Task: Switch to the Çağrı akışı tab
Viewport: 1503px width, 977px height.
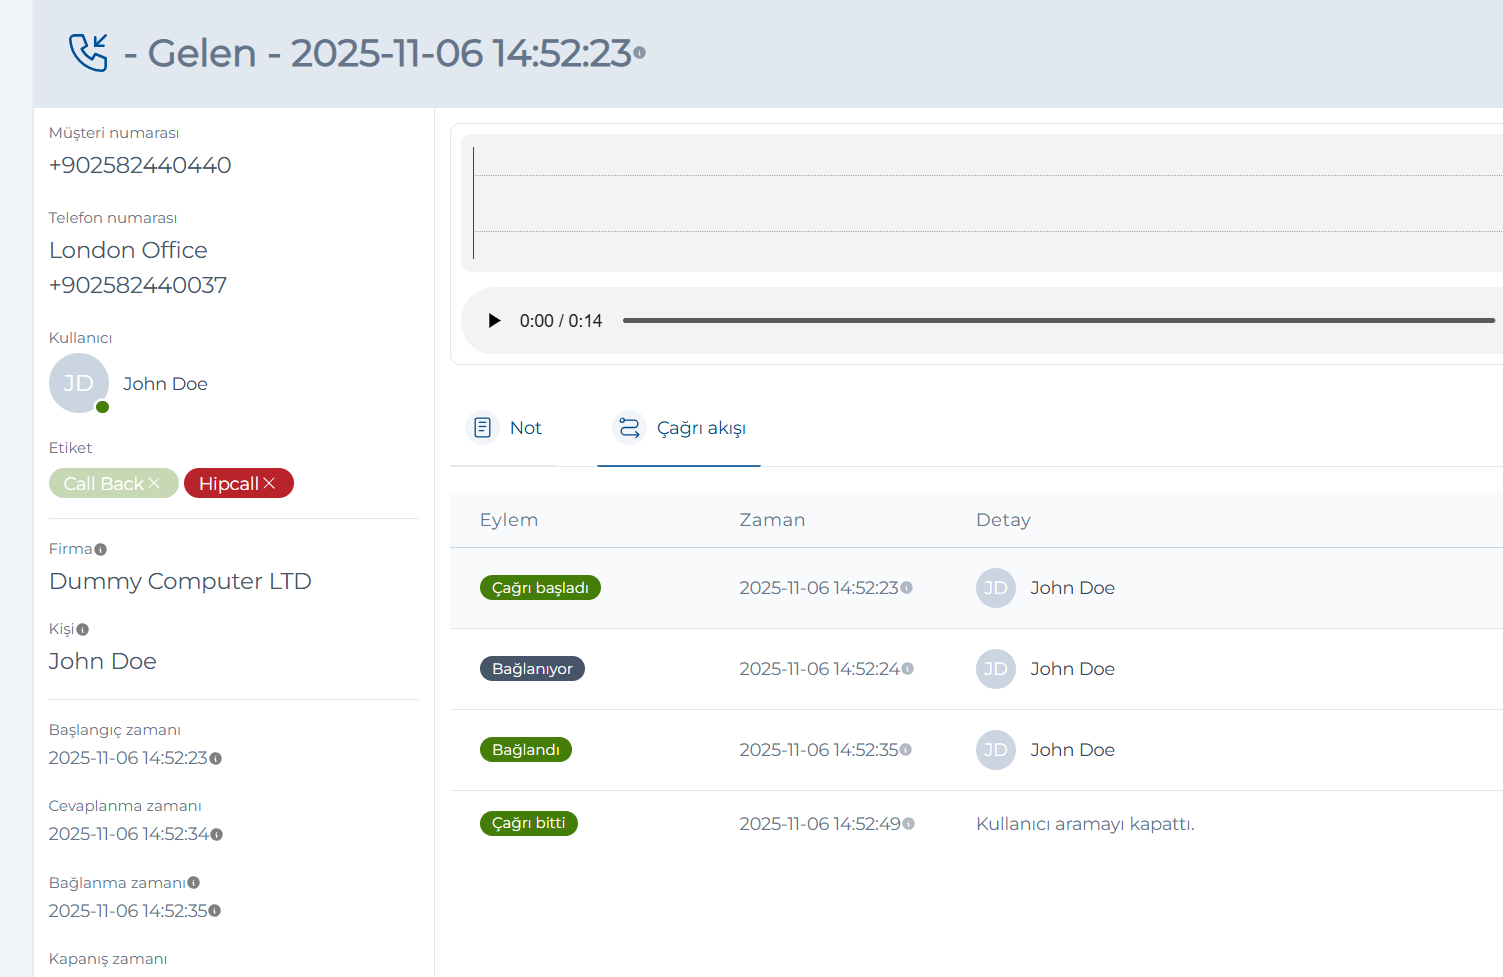Action: point(680,428)
